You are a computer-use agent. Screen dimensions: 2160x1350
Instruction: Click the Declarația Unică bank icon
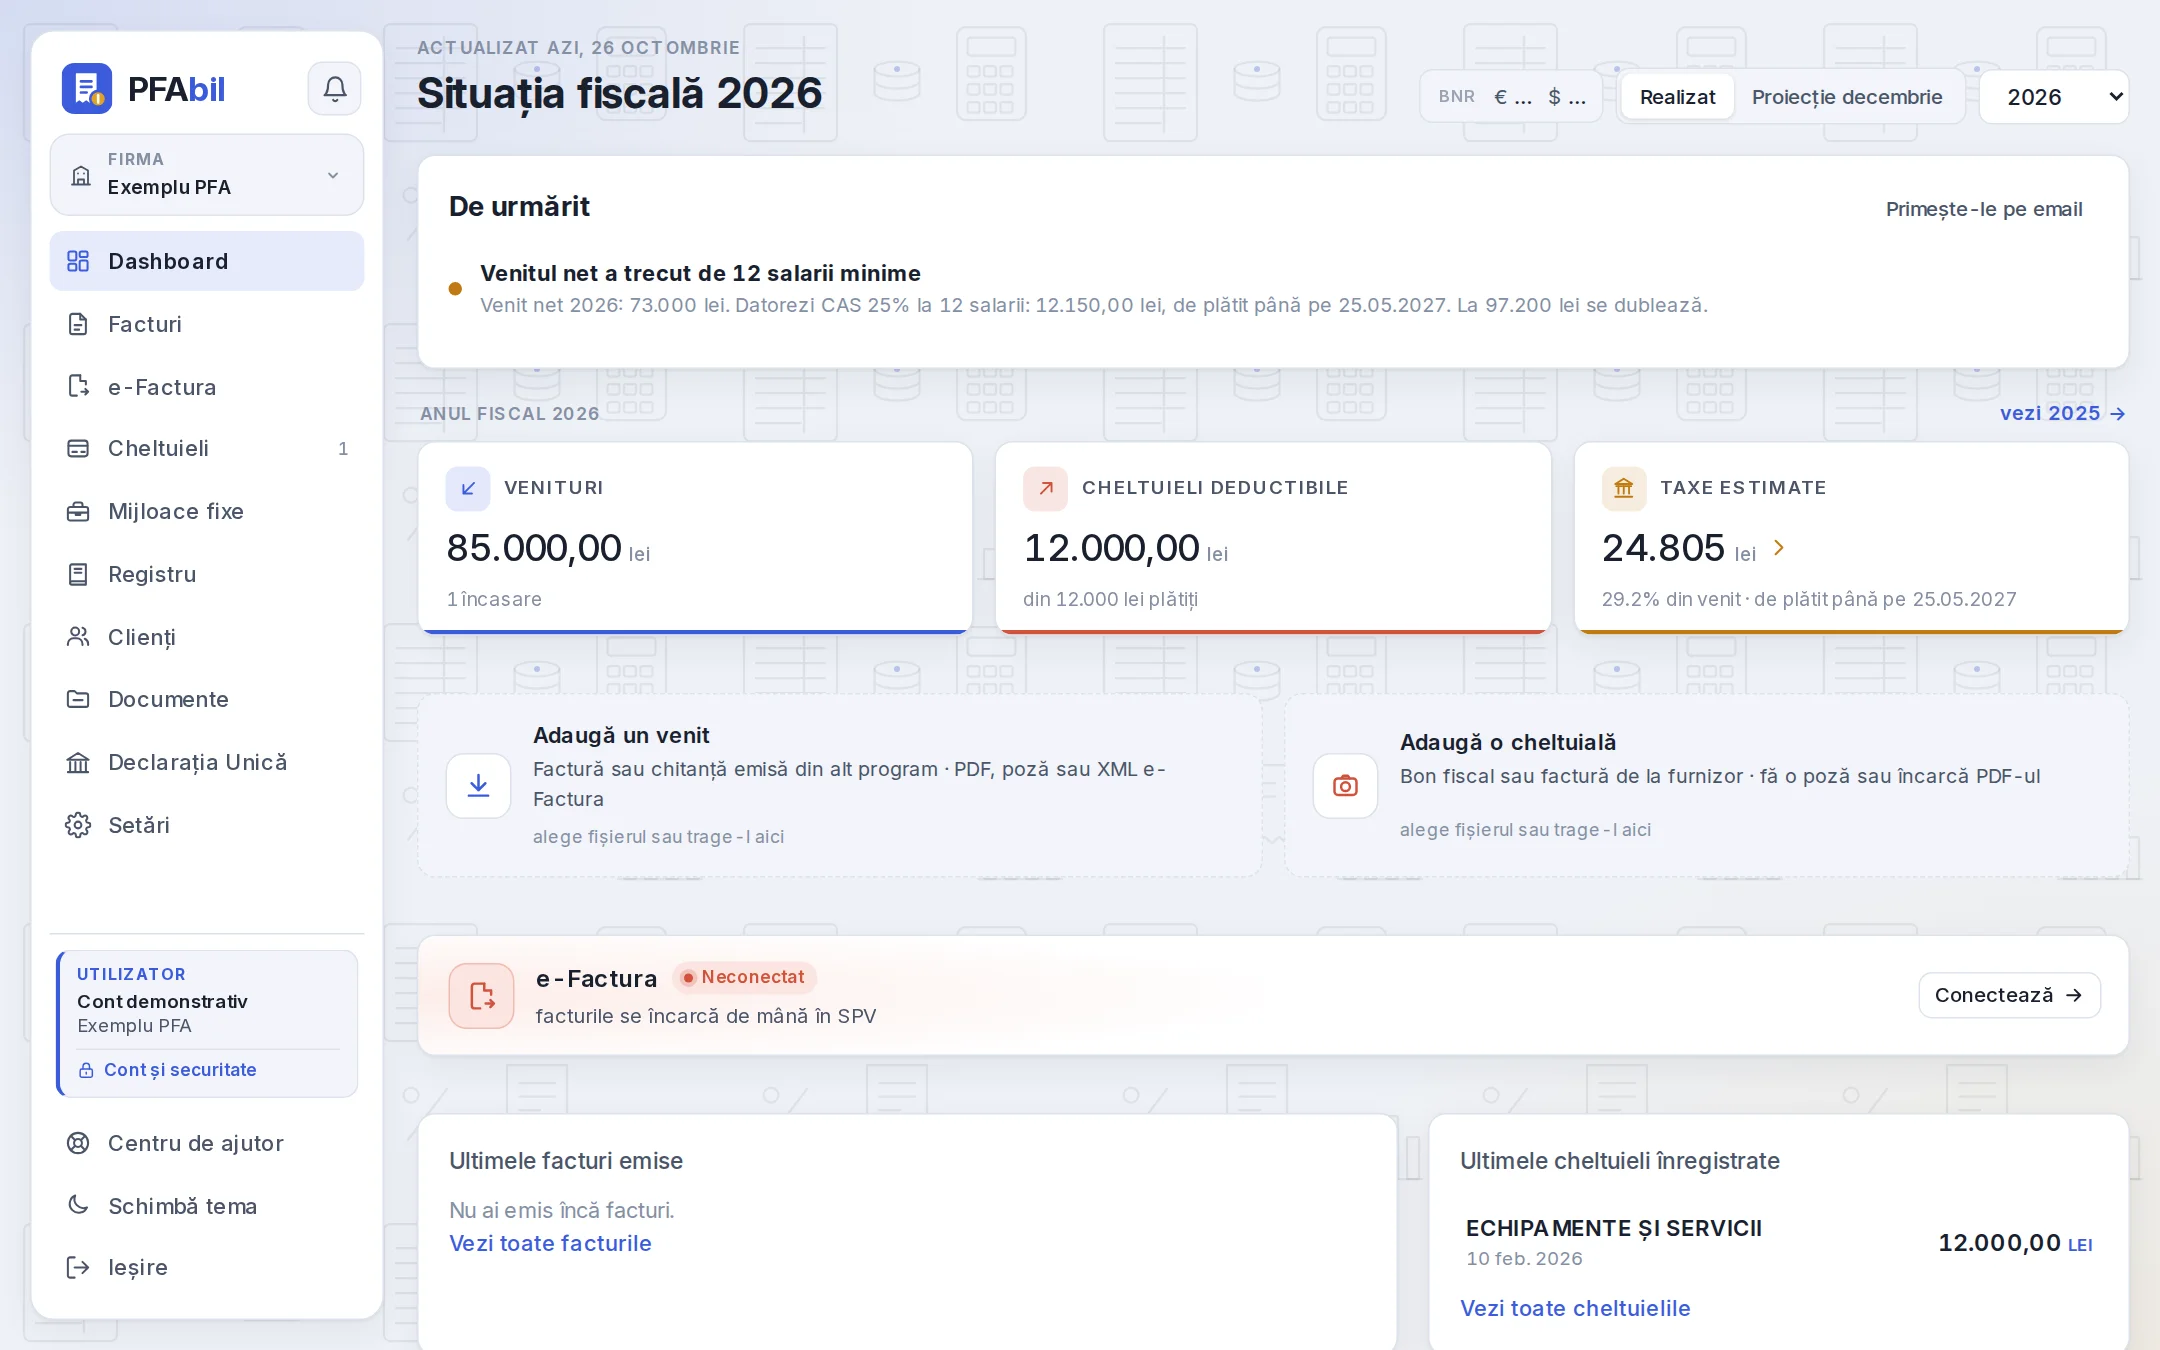point(78,763)
